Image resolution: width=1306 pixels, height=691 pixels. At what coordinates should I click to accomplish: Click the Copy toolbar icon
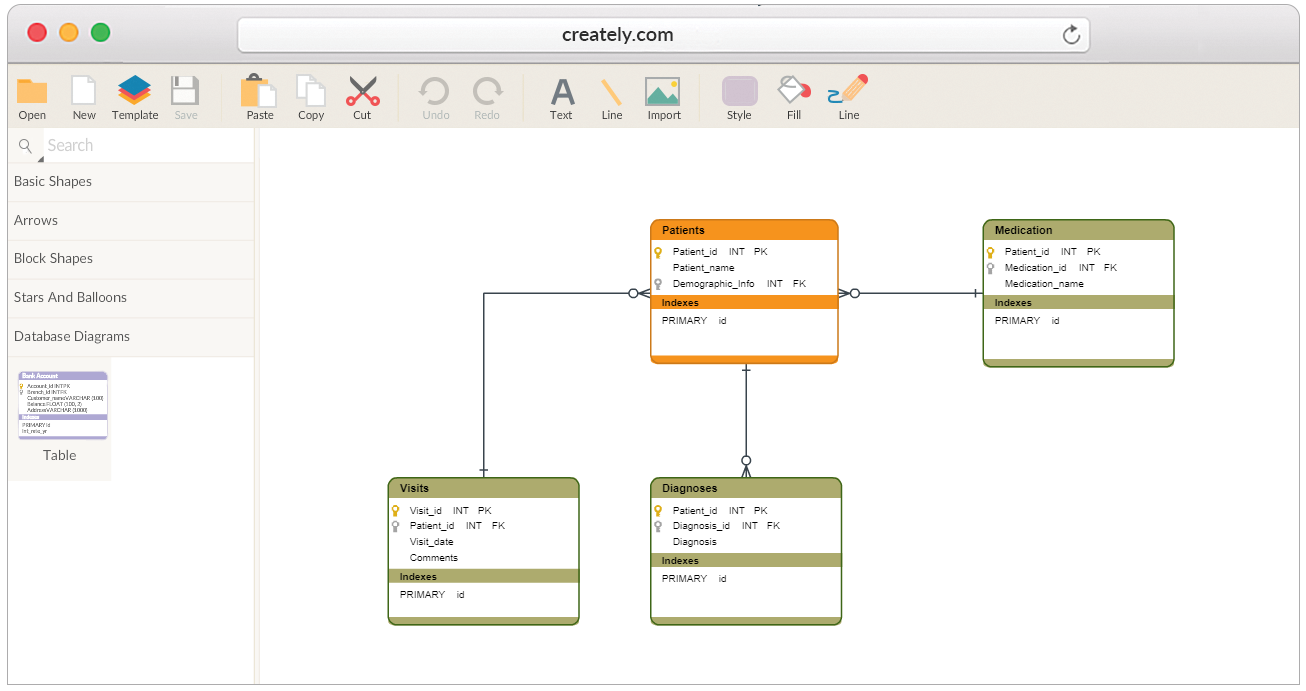[310, 96]
